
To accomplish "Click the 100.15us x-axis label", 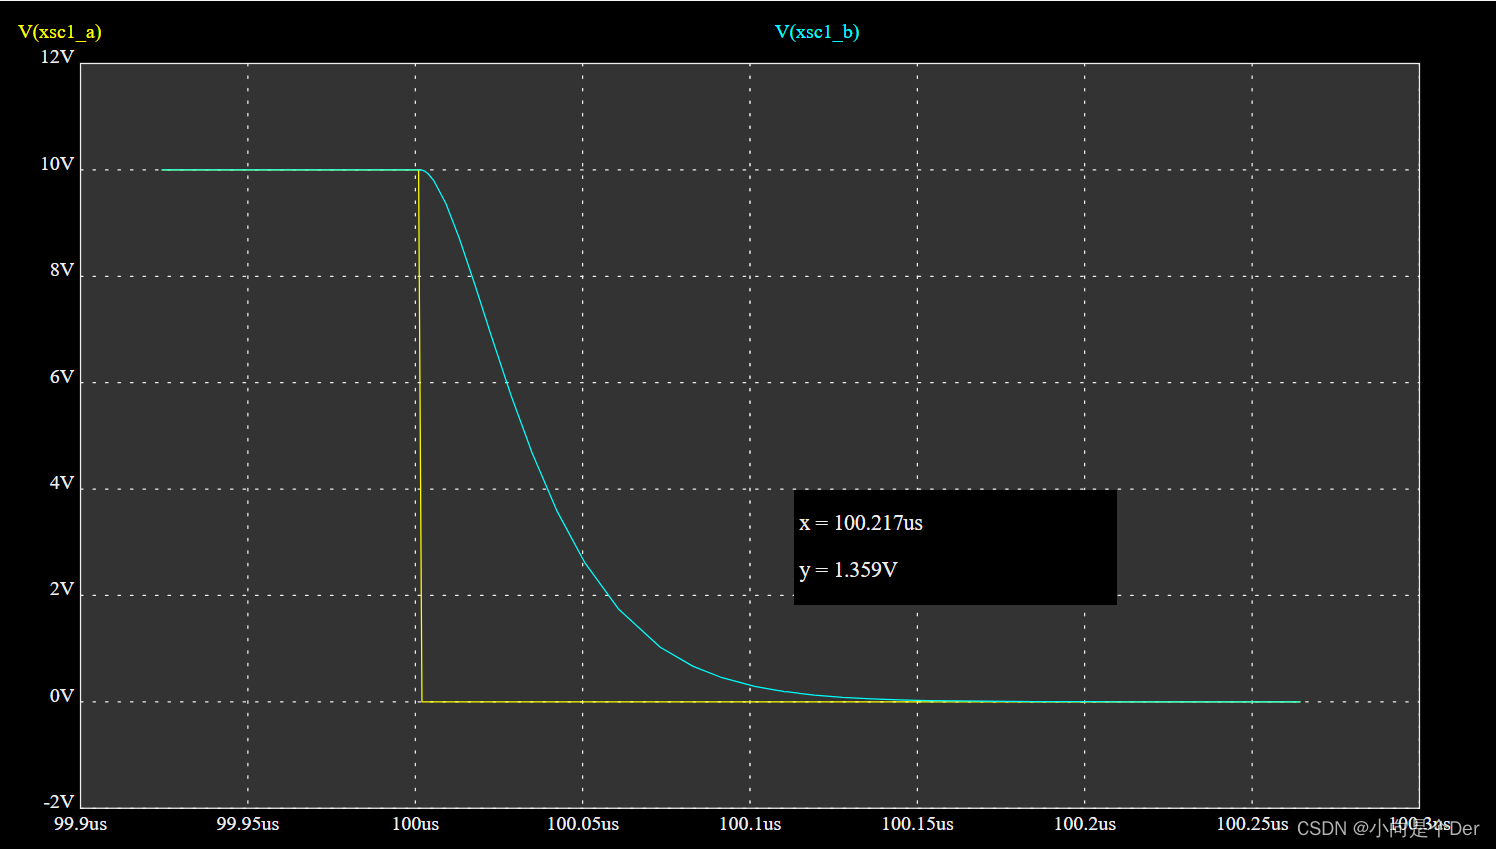I will (917, 824).
